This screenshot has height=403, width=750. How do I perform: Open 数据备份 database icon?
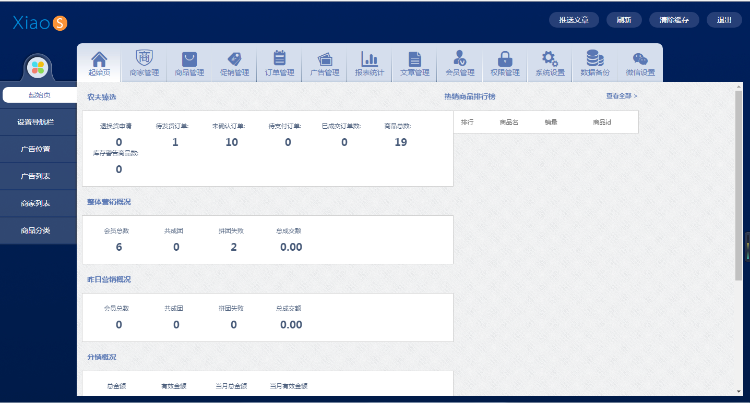click(x=594, y=62)
